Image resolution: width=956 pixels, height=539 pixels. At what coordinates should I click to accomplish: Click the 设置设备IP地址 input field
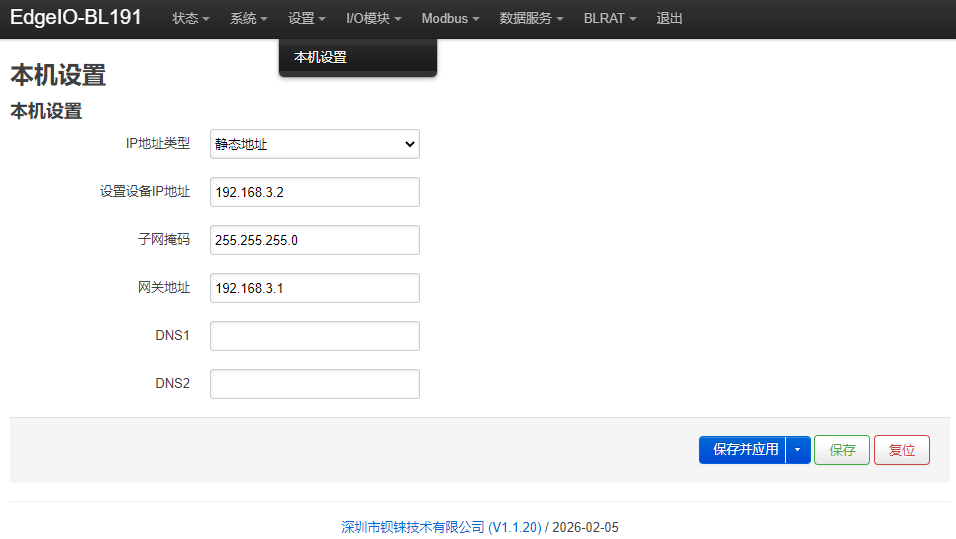coord(315,192)
